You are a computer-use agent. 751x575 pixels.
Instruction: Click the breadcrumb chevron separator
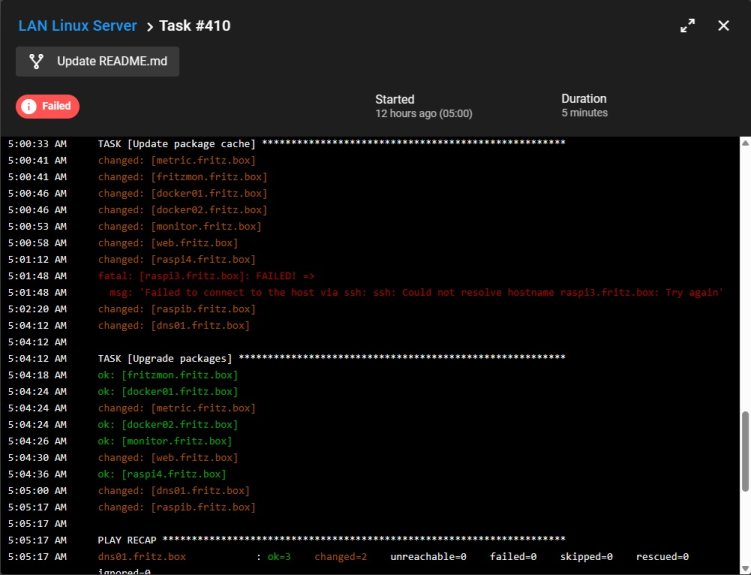click(149, 26)
